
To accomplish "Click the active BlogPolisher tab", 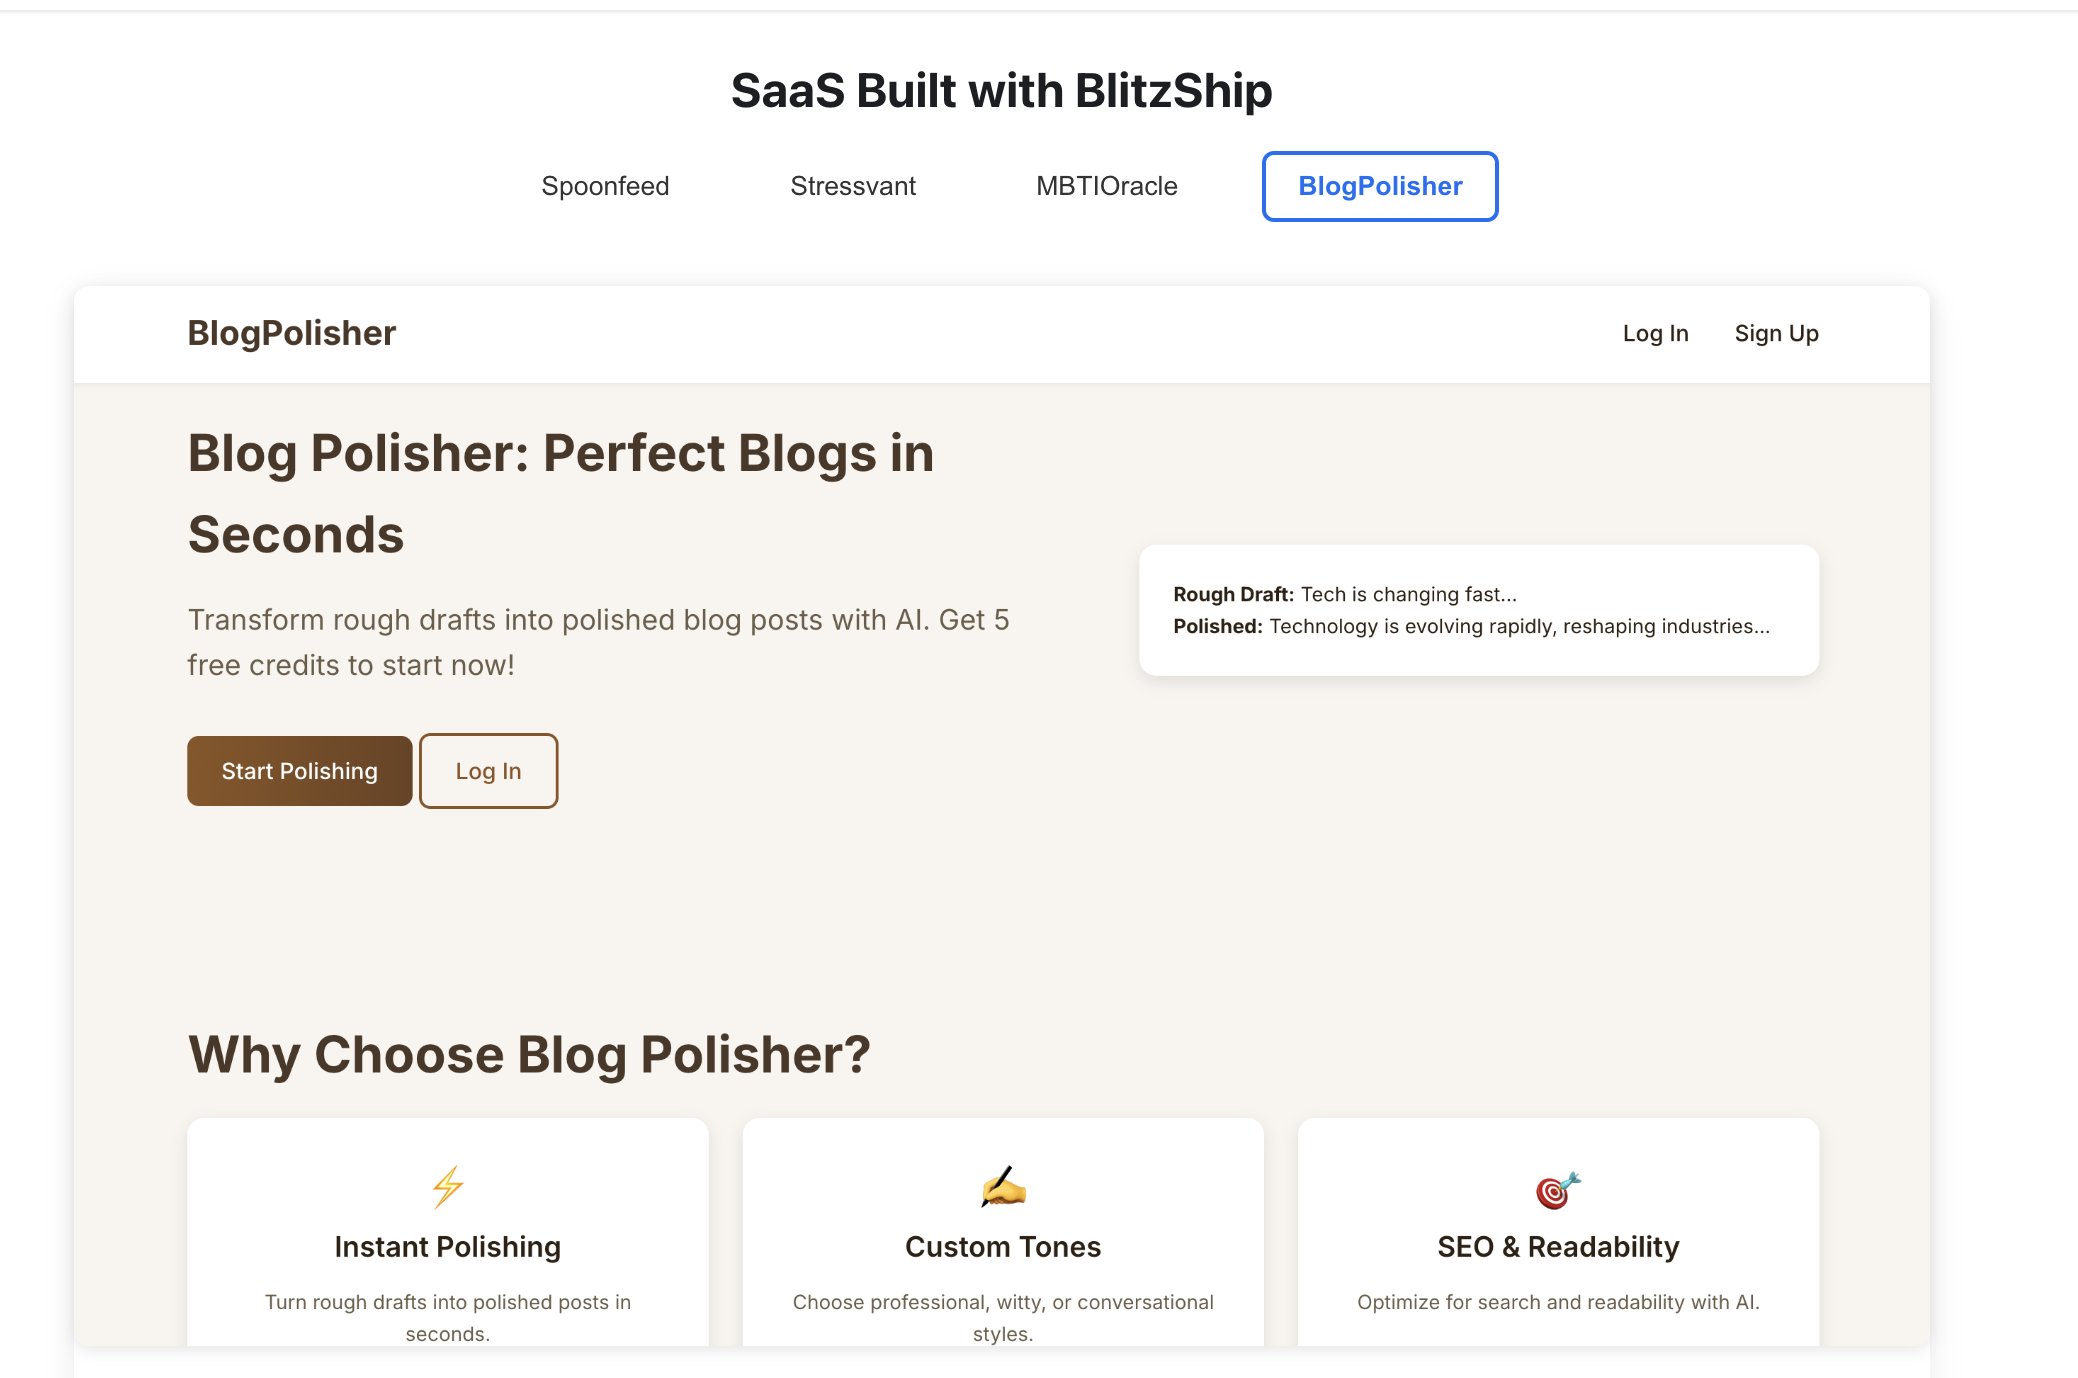I will (x=1379, y=186).
